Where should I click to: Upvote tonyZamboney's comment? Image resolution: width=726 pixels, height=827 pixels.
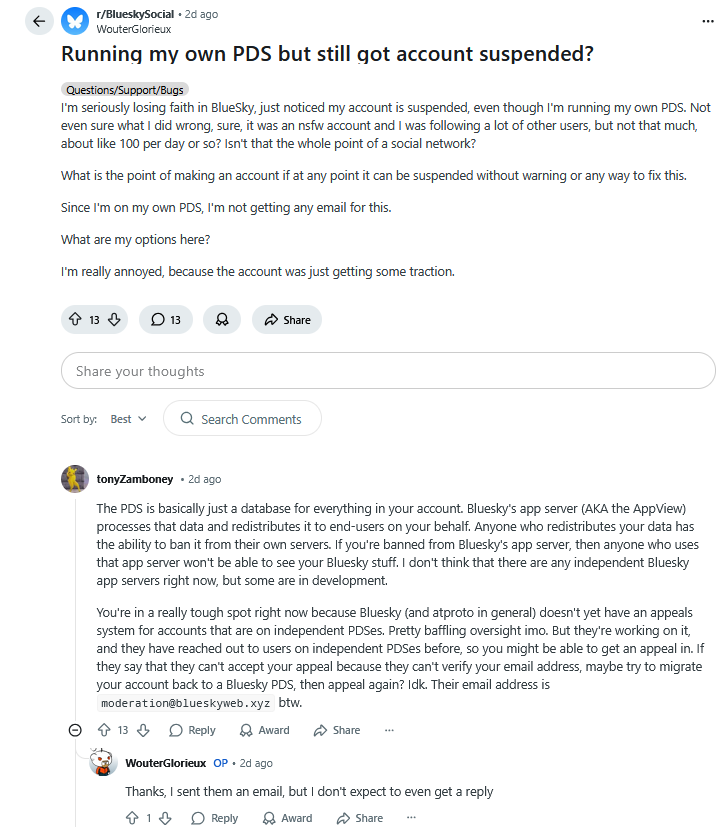[x=103, y=730]
